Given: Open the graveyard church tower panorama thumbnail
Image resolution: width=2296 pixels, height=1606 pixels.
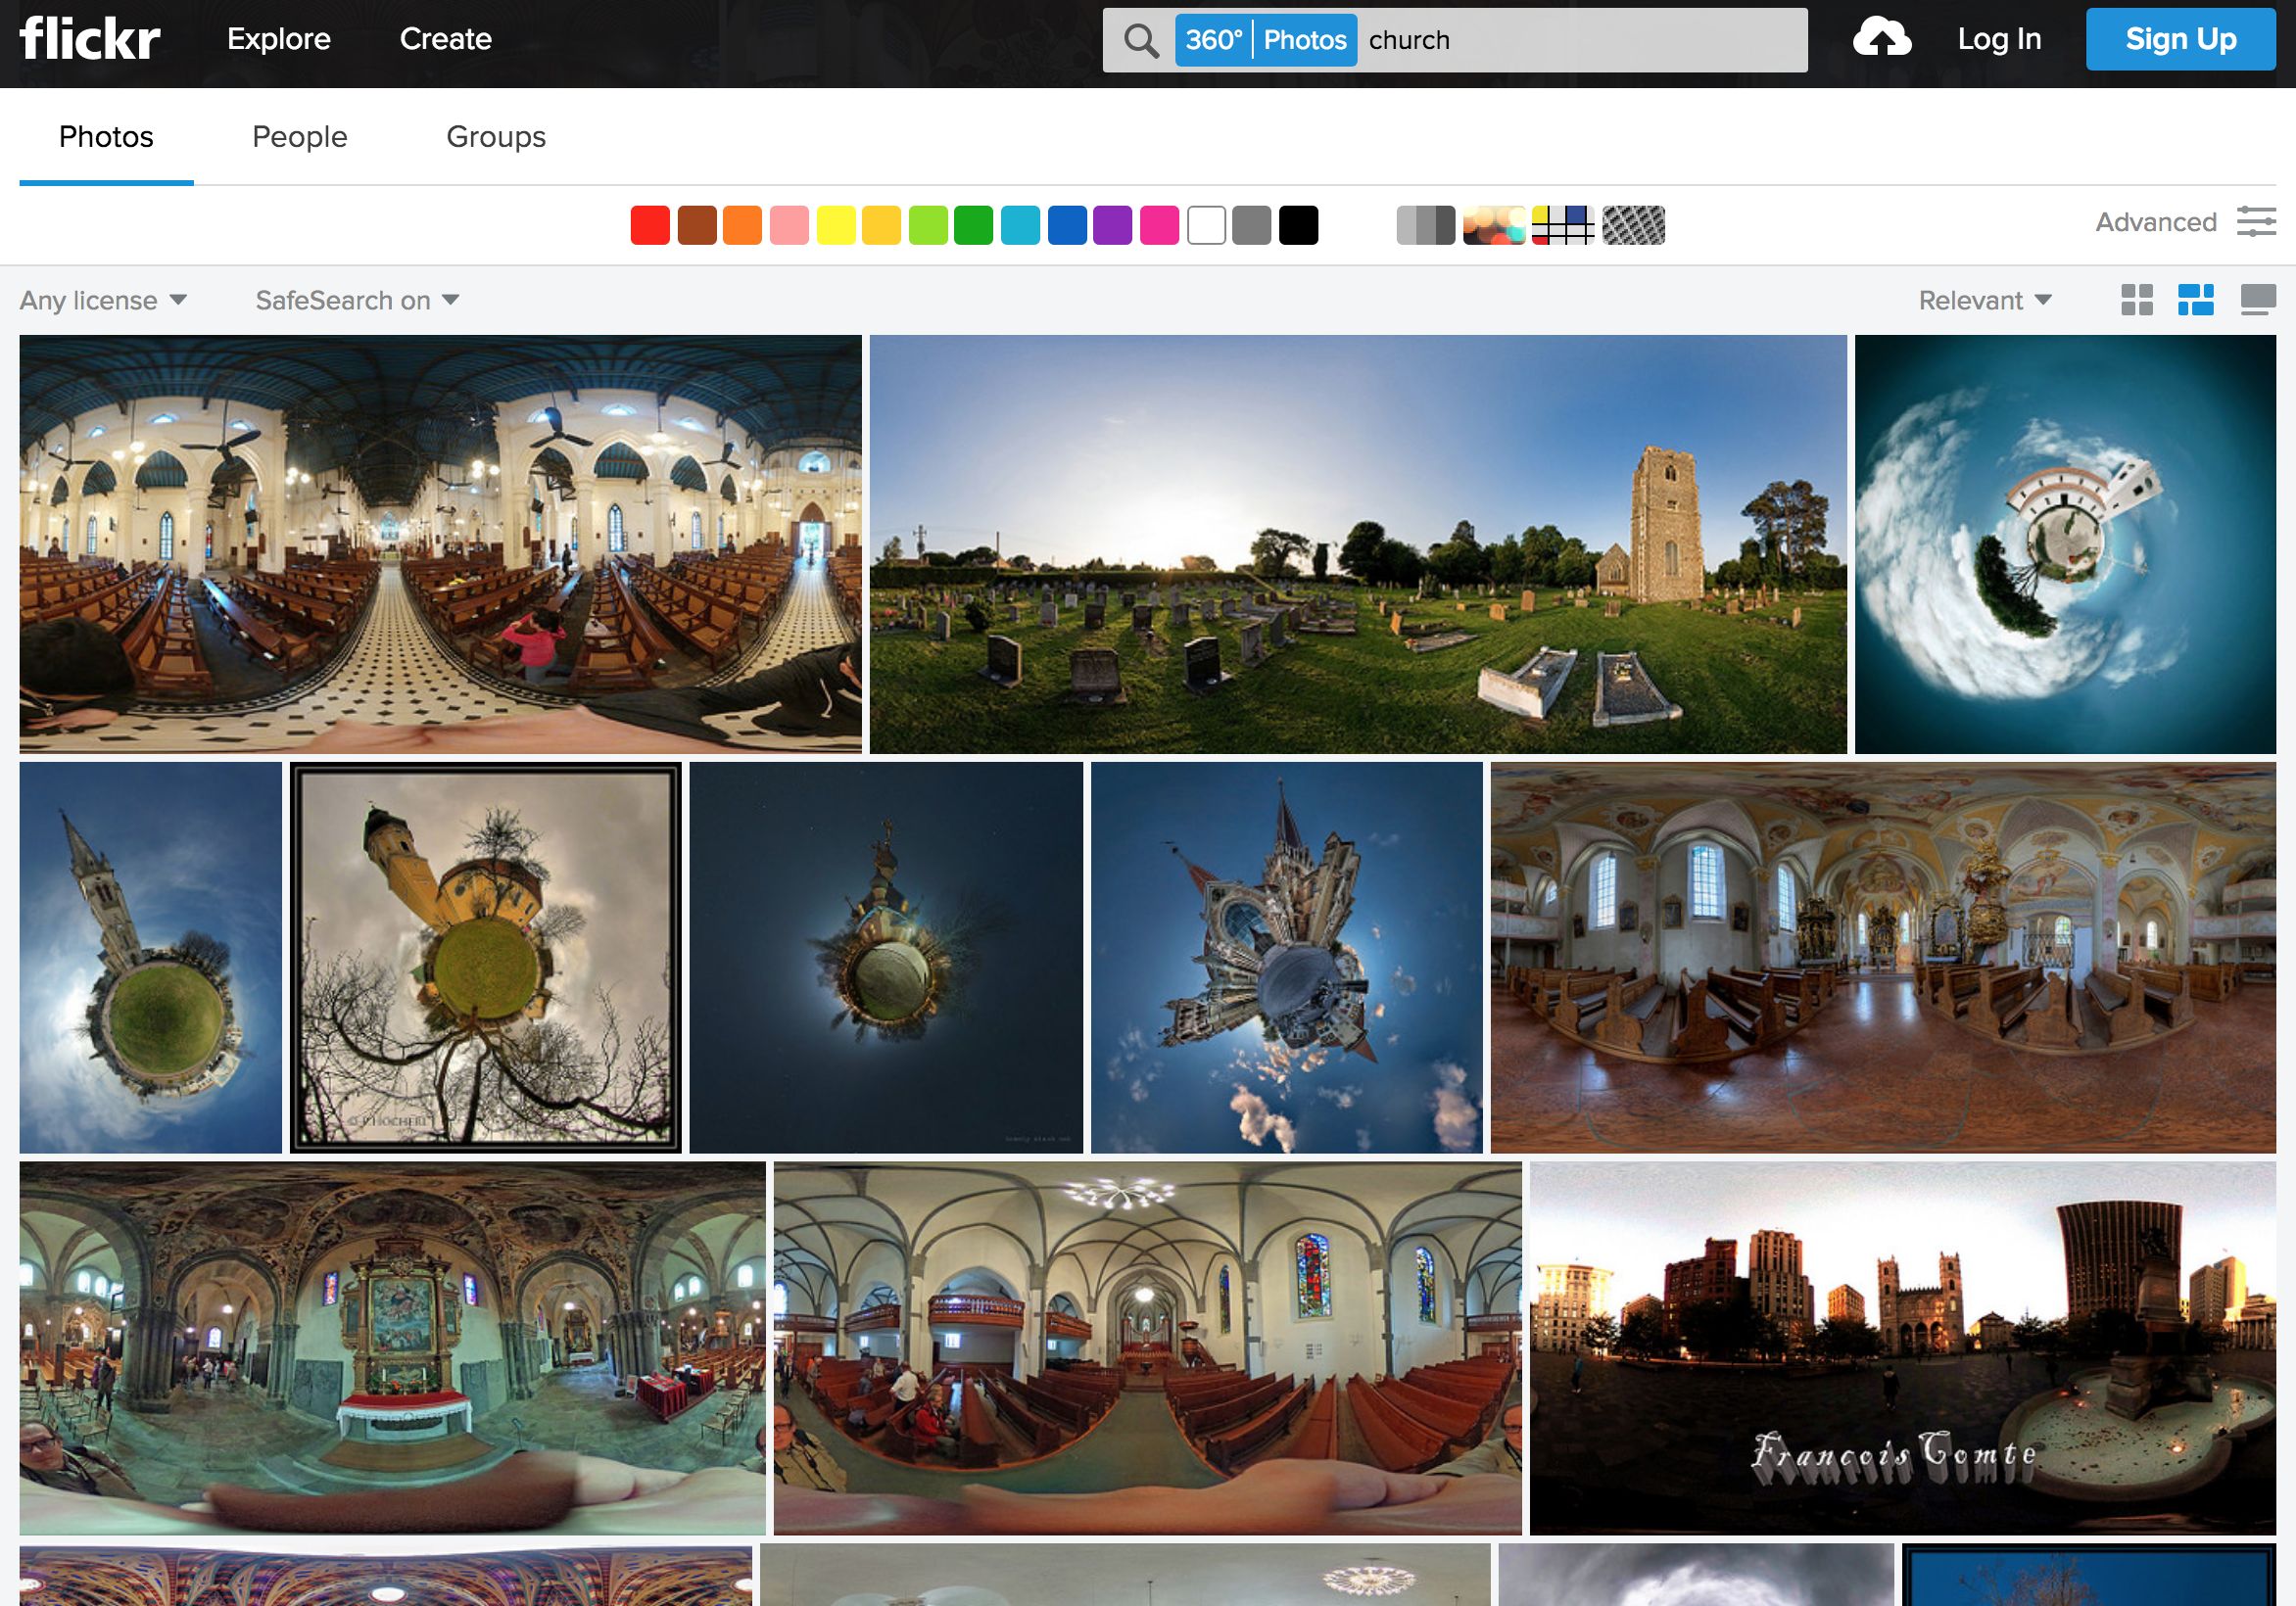Looking at the screenshot, I should [x=1357, y=544].
